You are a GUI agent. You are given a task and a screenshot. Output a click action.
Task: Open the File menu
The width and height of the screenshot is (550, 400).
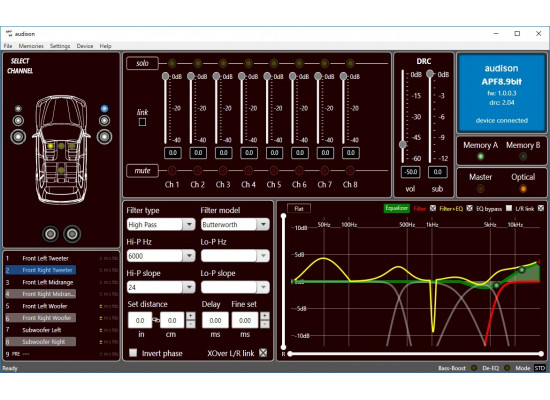point(8,46)
